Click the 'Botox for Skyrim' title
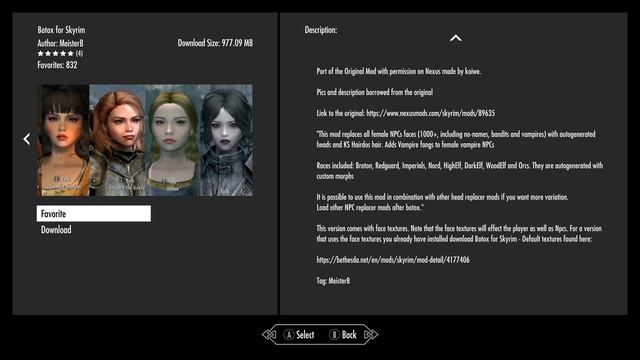Image resolution: width=640 pixels, height=360 pixels. pos(61,30)
